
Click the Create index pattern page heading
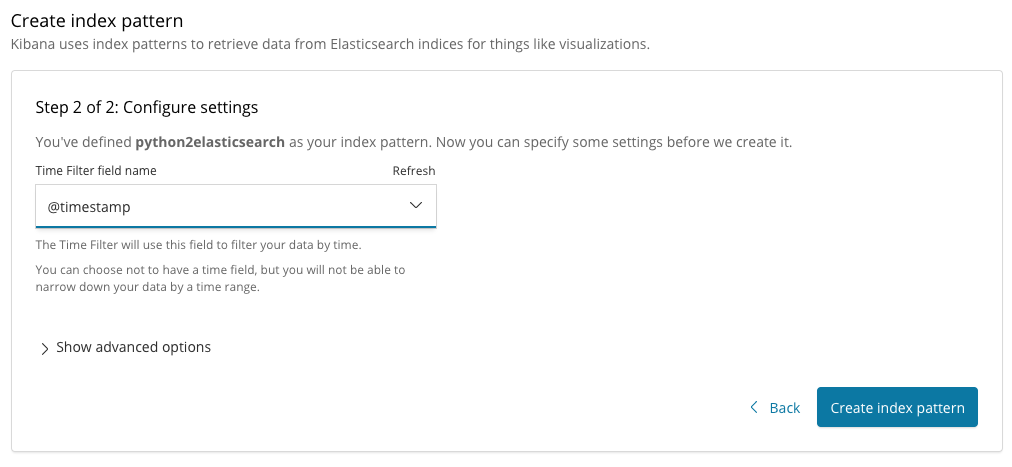[x=97, y=21]
